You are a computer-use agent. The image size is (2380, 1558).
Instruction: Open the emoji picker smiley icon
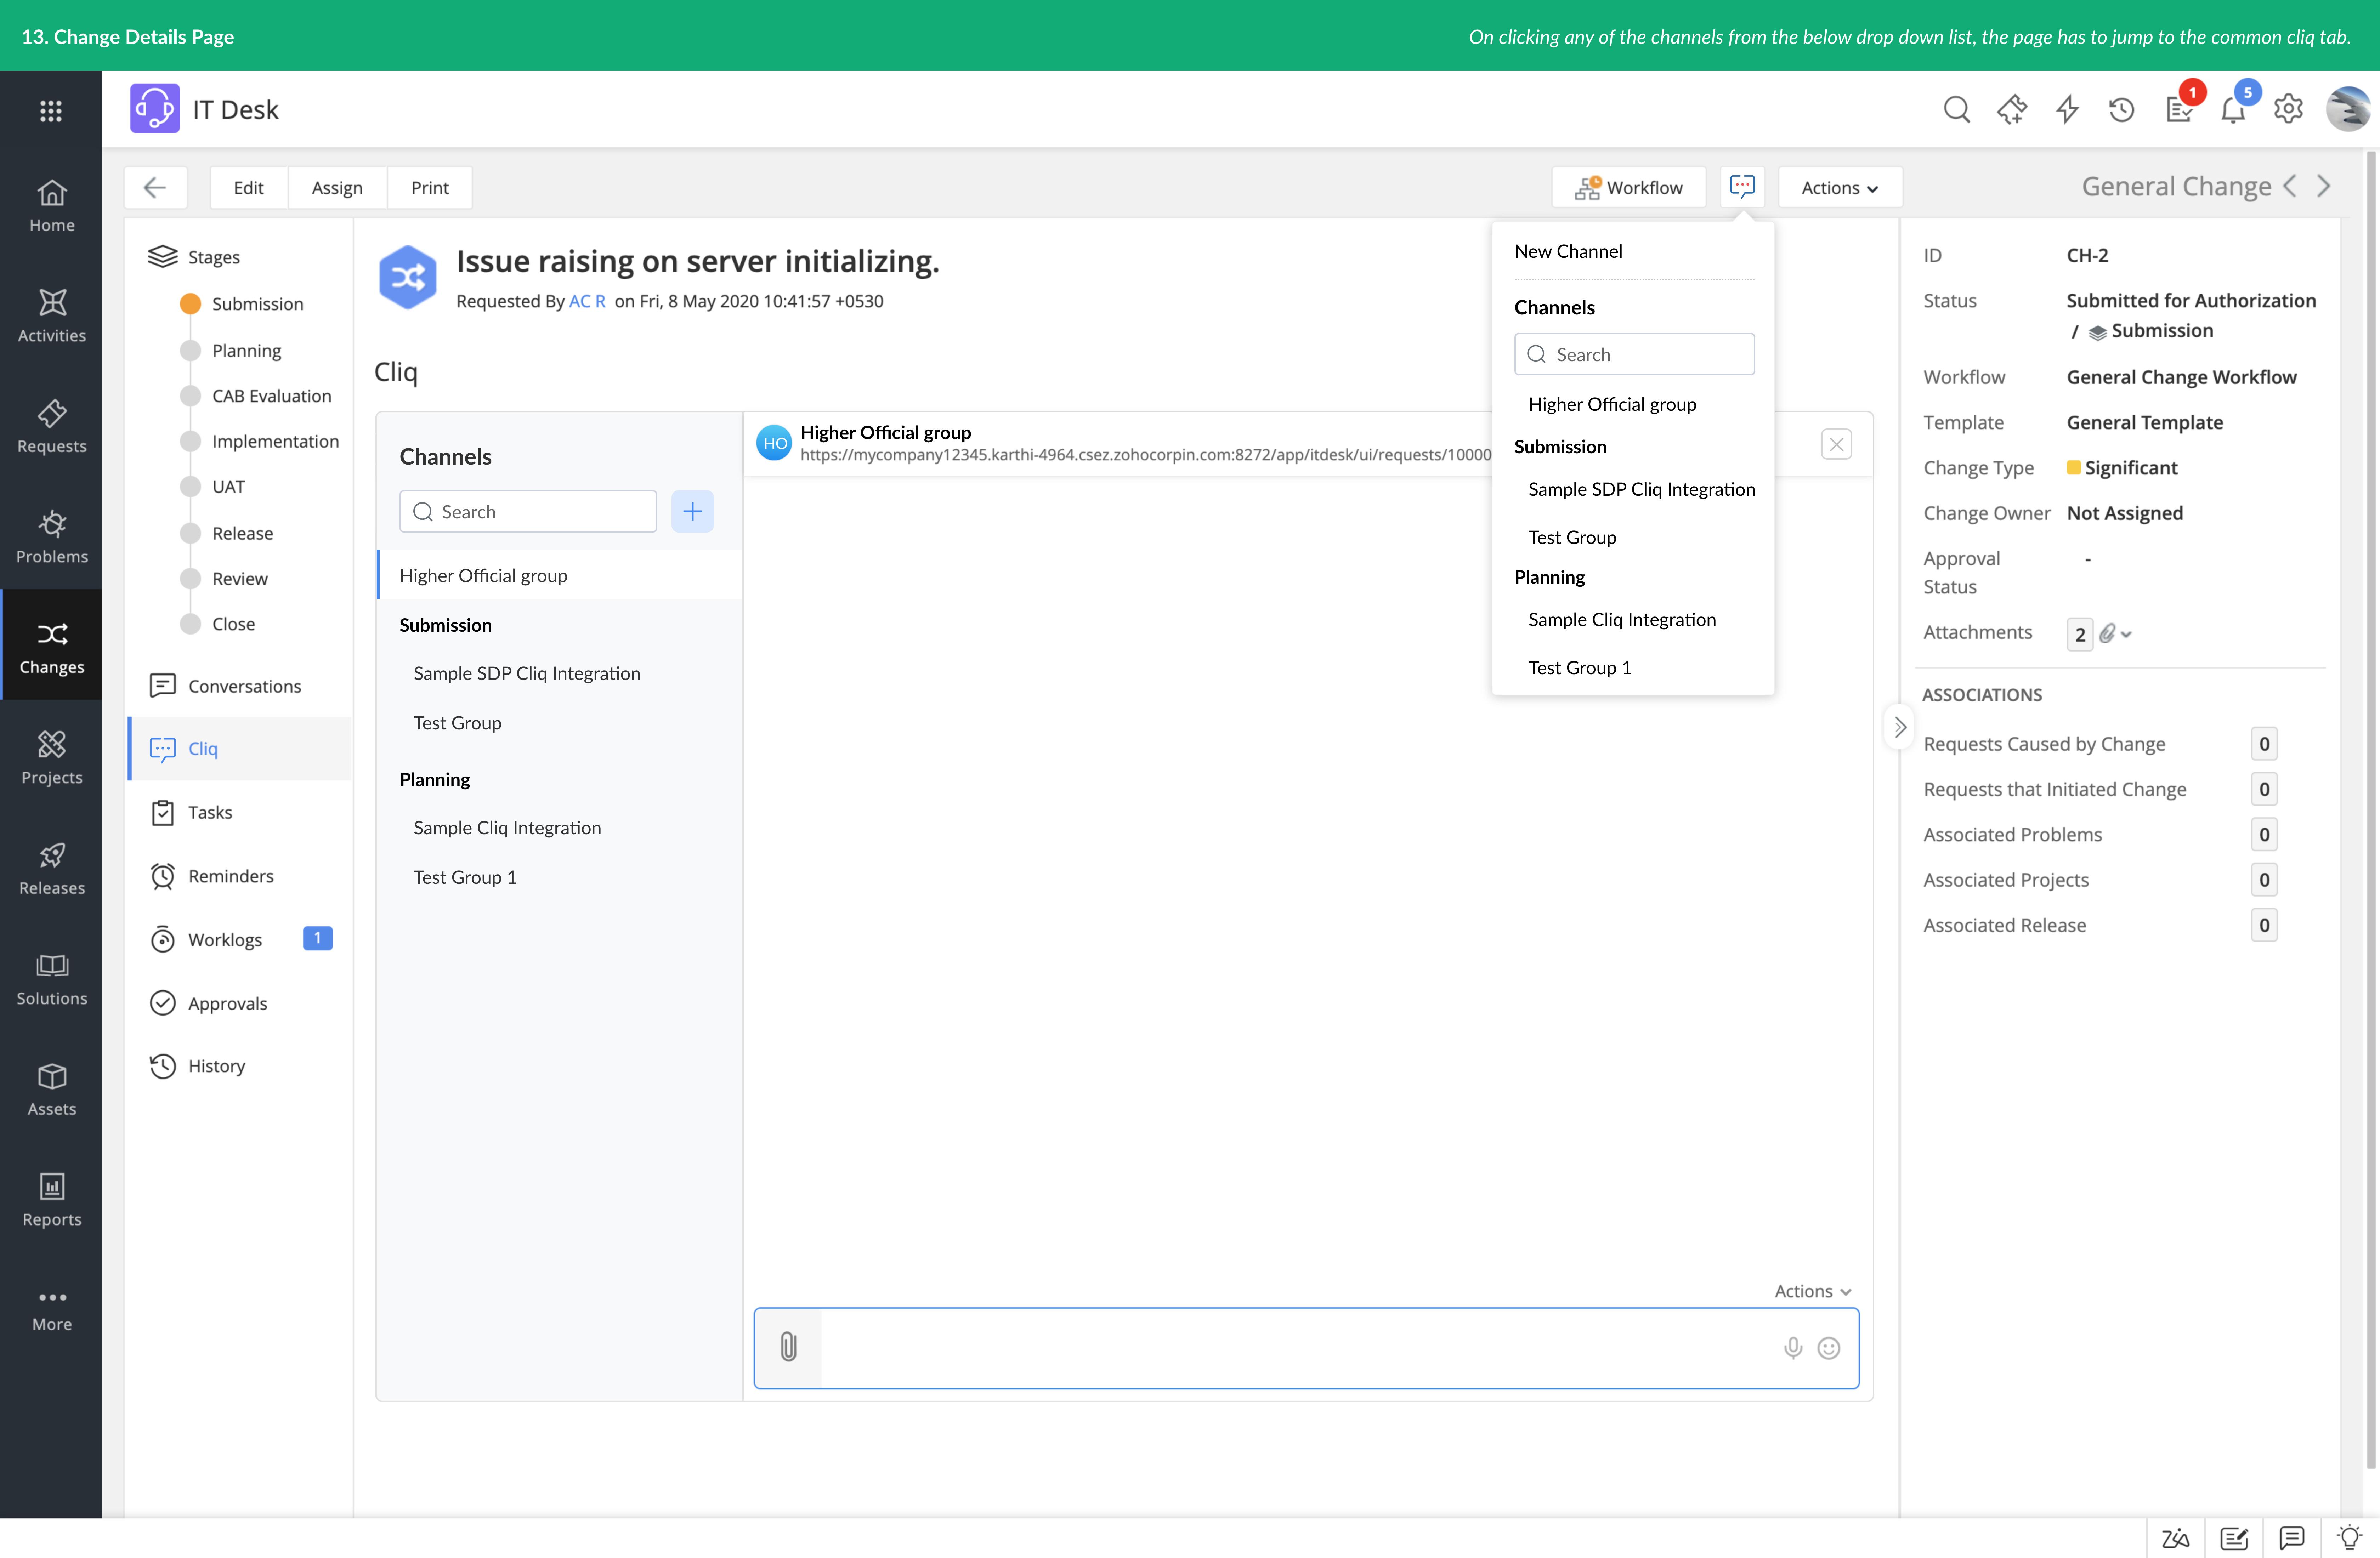point(1829,1348)
